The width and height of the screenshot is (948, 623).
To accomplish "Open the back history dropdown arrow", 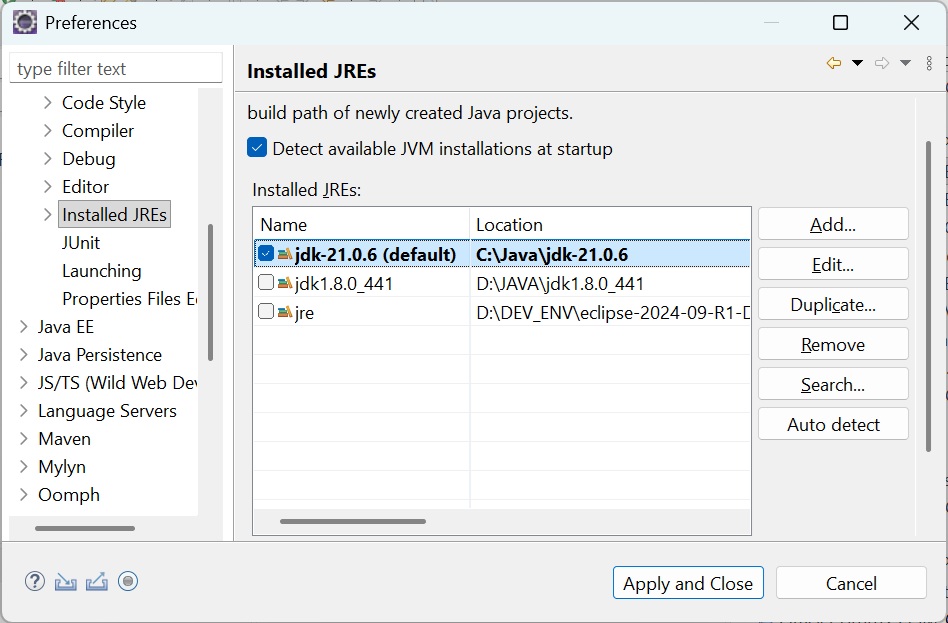I will [x=857, y=63].
